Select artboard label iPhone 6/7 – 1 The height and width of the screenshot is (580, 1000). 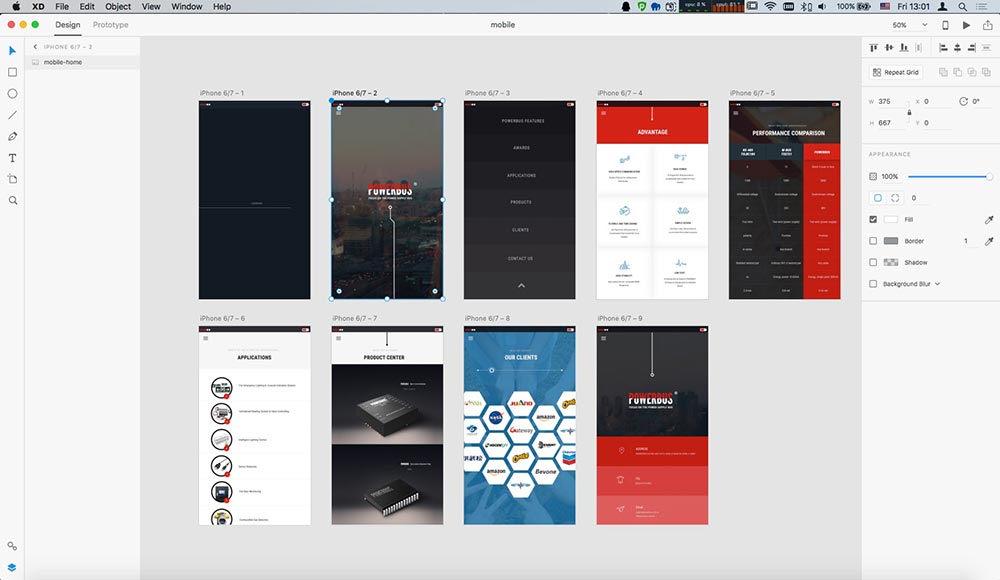click(x=222, y=93)
